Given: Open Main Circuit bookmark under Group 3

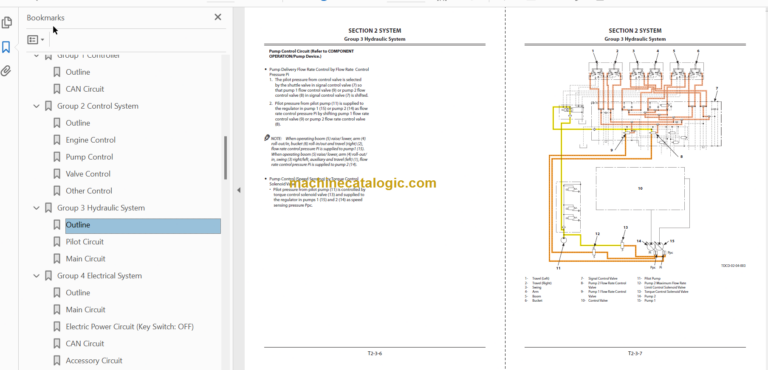Looking at the screenshot, I should [x=85, y=259].
